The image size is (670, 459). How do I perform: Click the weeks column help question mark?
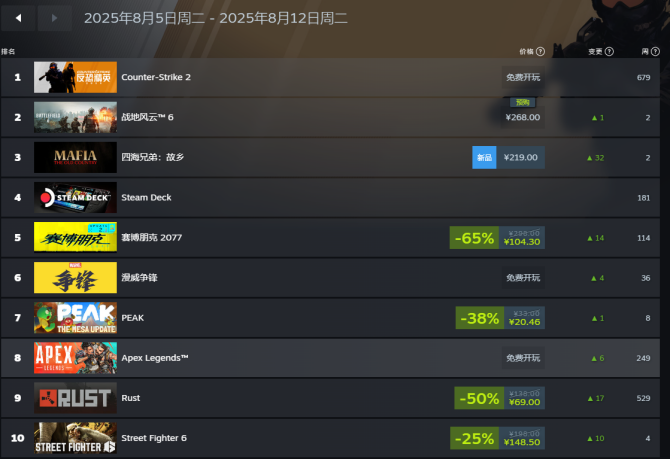[655, 52]
